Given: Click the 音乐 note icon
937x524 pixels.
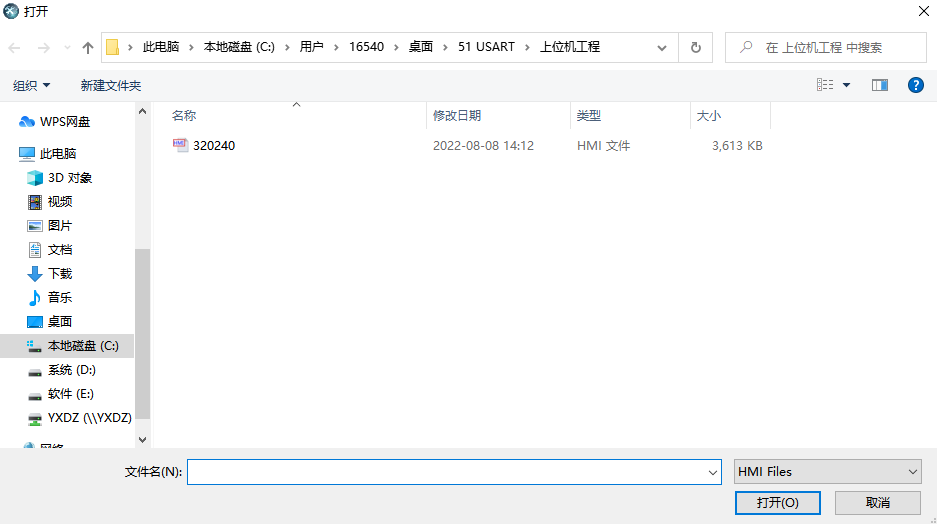Looking at the screenshot, I should pyautogui.click(x=35, y=298).
